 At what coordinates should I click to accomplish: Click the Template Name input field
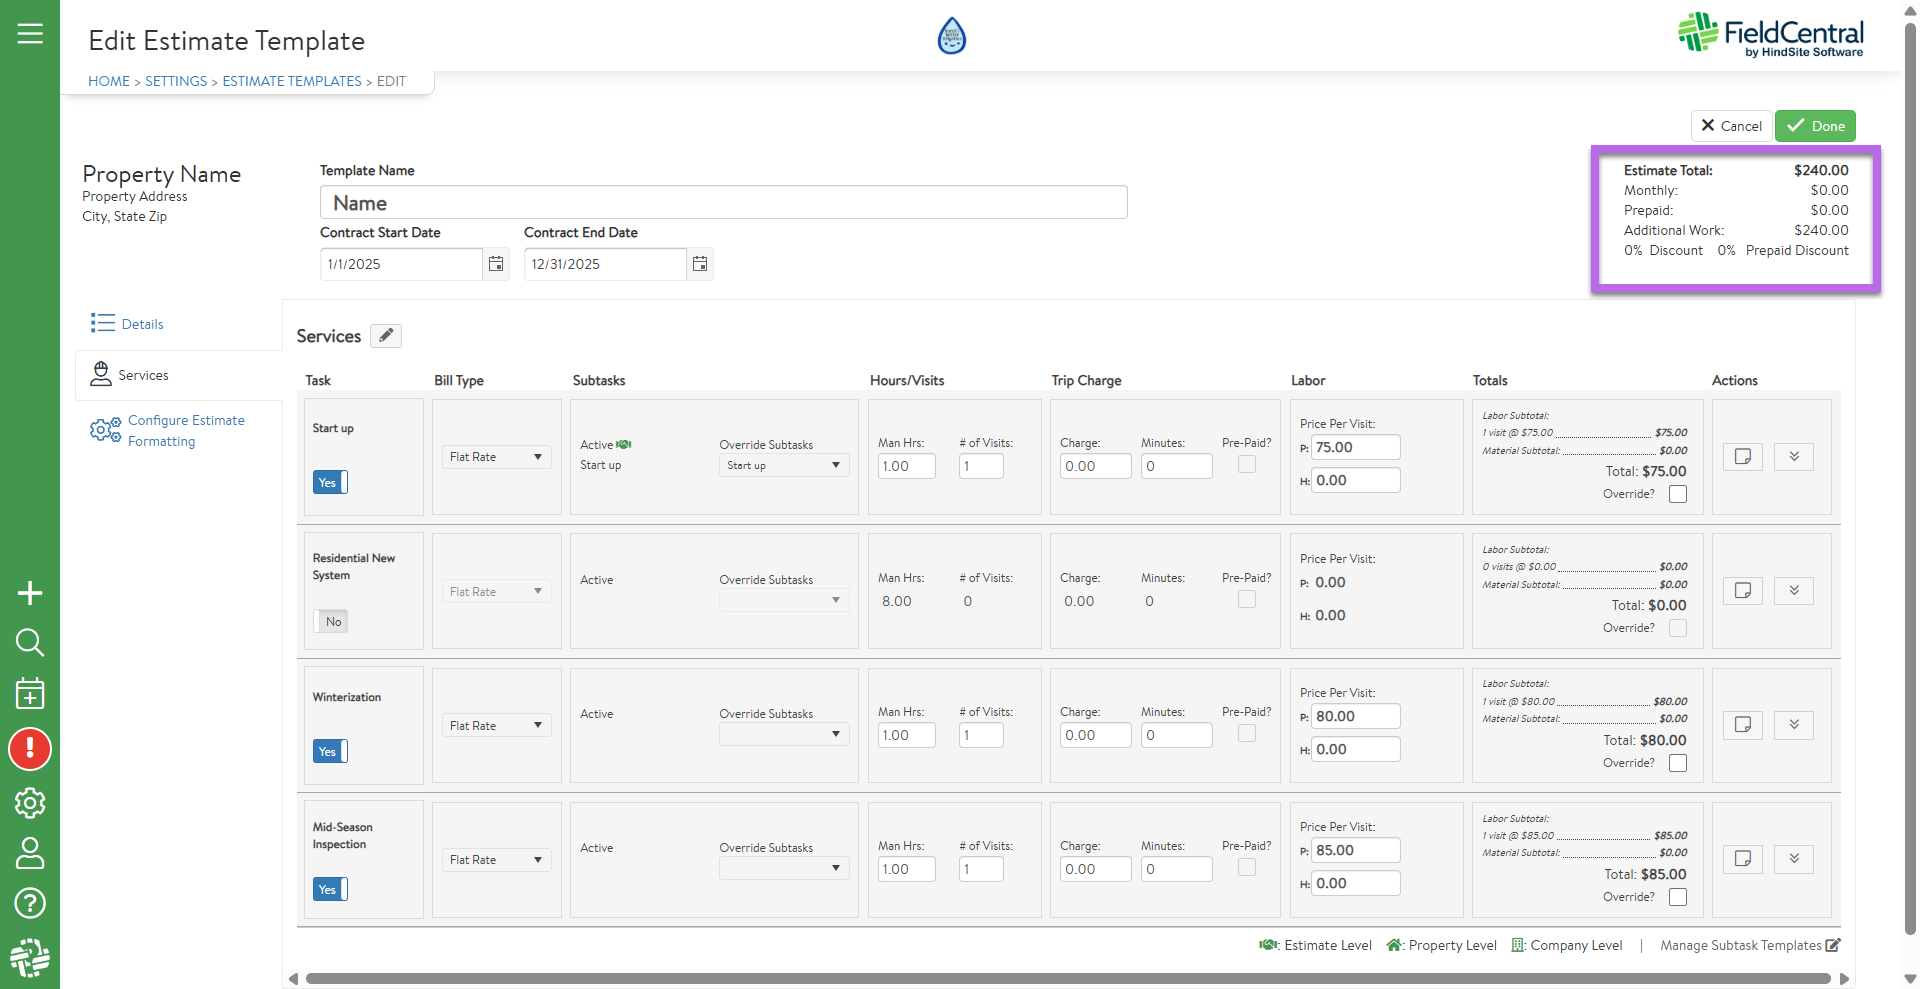coord(723,203)
